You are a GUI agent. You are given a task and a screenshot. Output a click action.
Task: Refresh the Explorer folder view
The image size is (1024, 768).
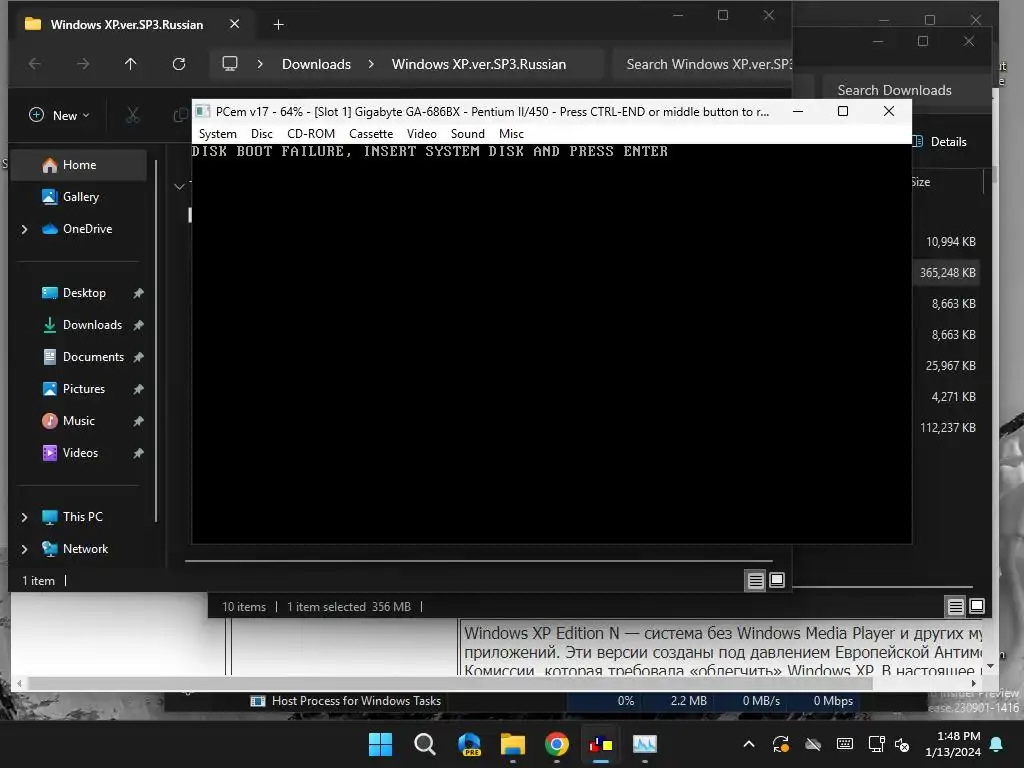tap(179, 64)
